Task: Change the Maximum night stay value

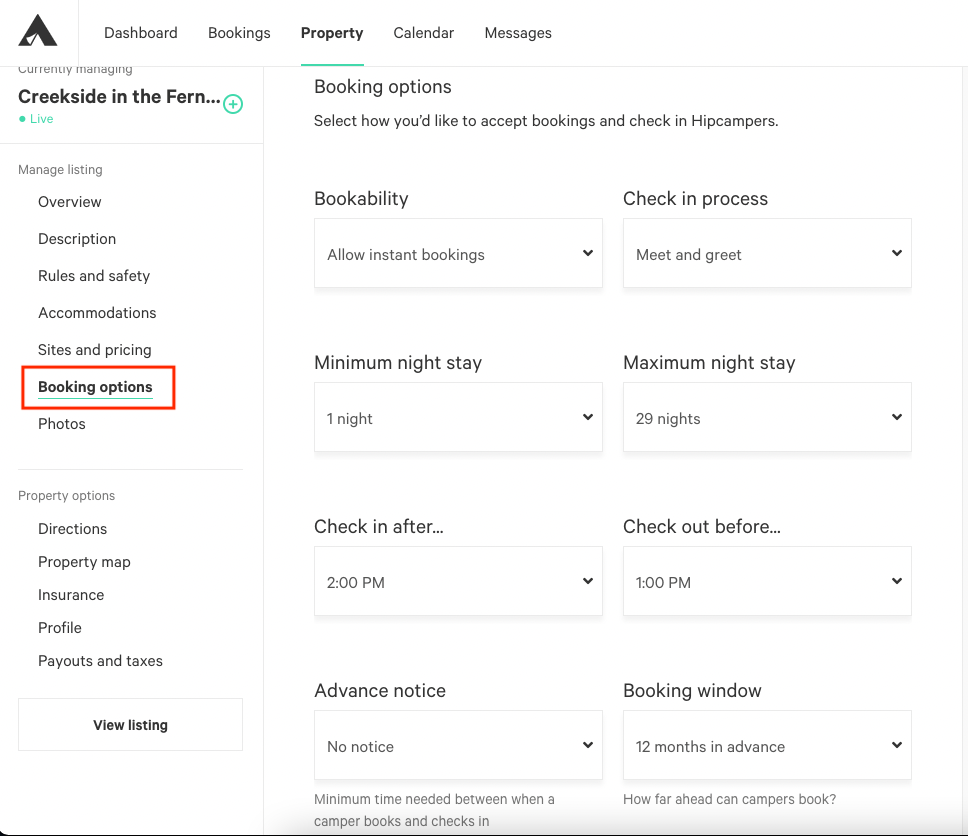Action: (767, 417)
